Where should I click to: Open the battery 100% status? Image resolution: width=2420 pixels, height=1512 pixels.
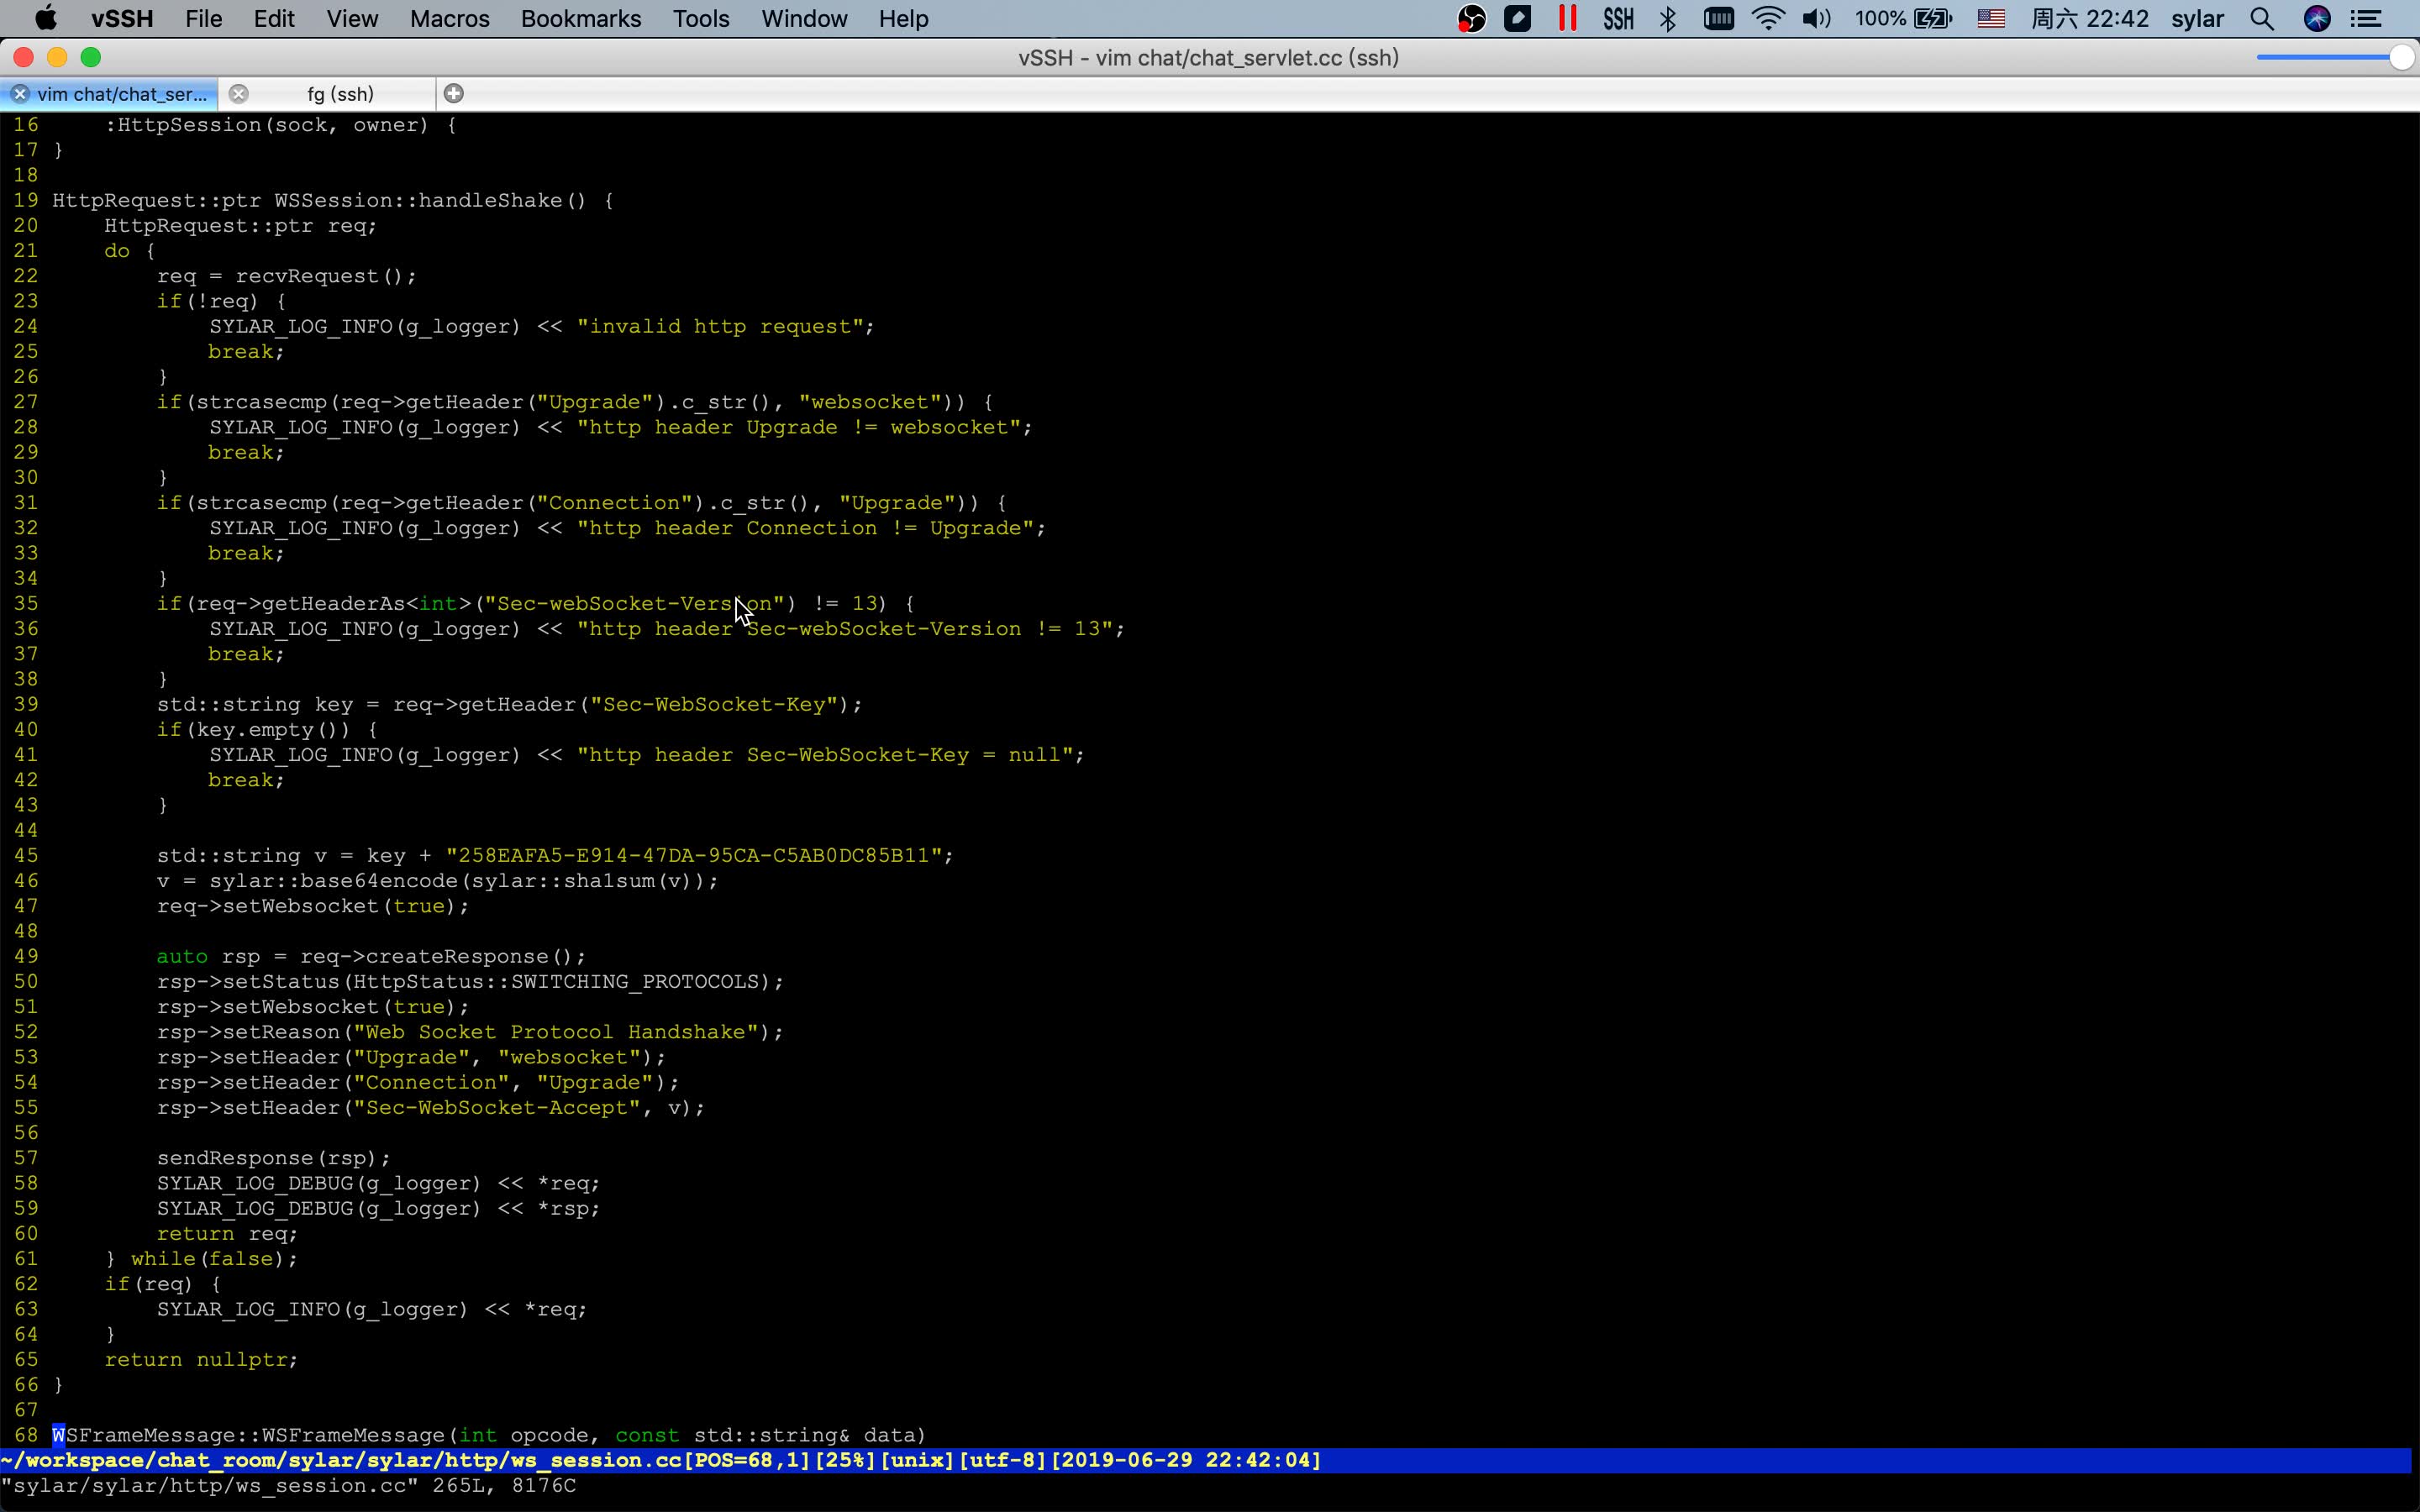pyautogui.click(x=1903, y=18)
